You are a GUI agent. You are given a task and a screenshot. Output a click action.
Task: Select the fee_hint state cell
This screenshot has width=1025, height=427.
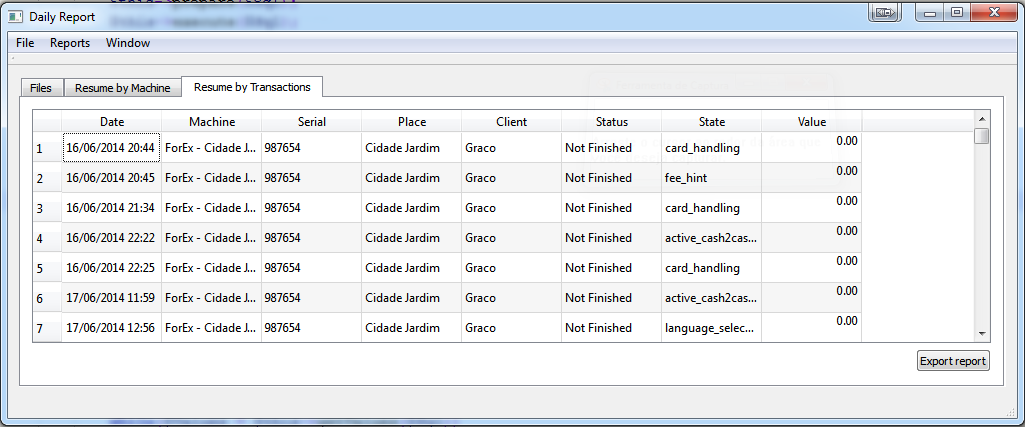point(711,178)
